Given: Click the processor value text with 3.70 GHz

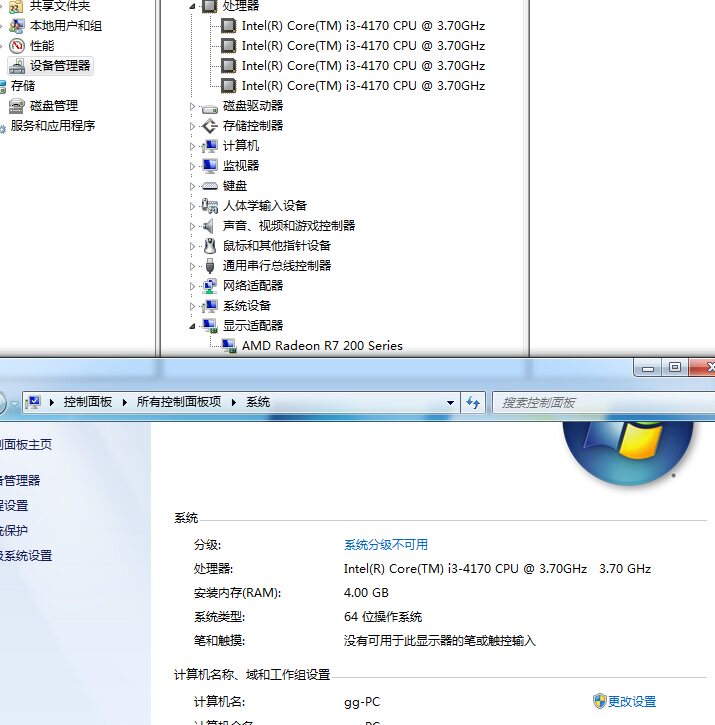Looking at the screenshot, I should (497, 569).
